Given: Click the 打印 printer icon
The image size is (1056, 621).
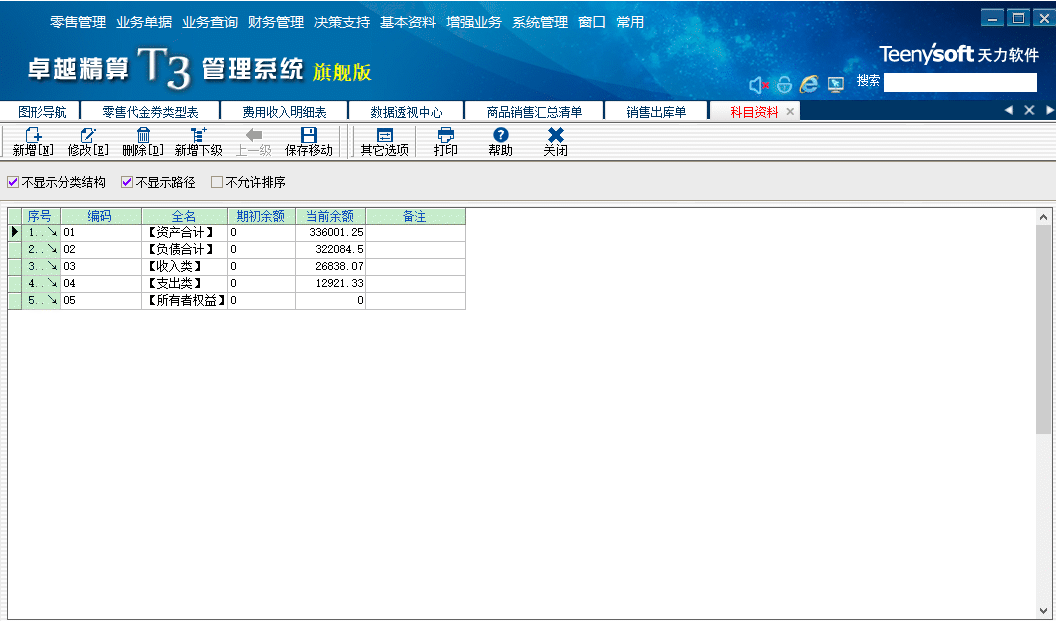Looking at the screenshot, I should pyautogui.click(x=446, y=135).
